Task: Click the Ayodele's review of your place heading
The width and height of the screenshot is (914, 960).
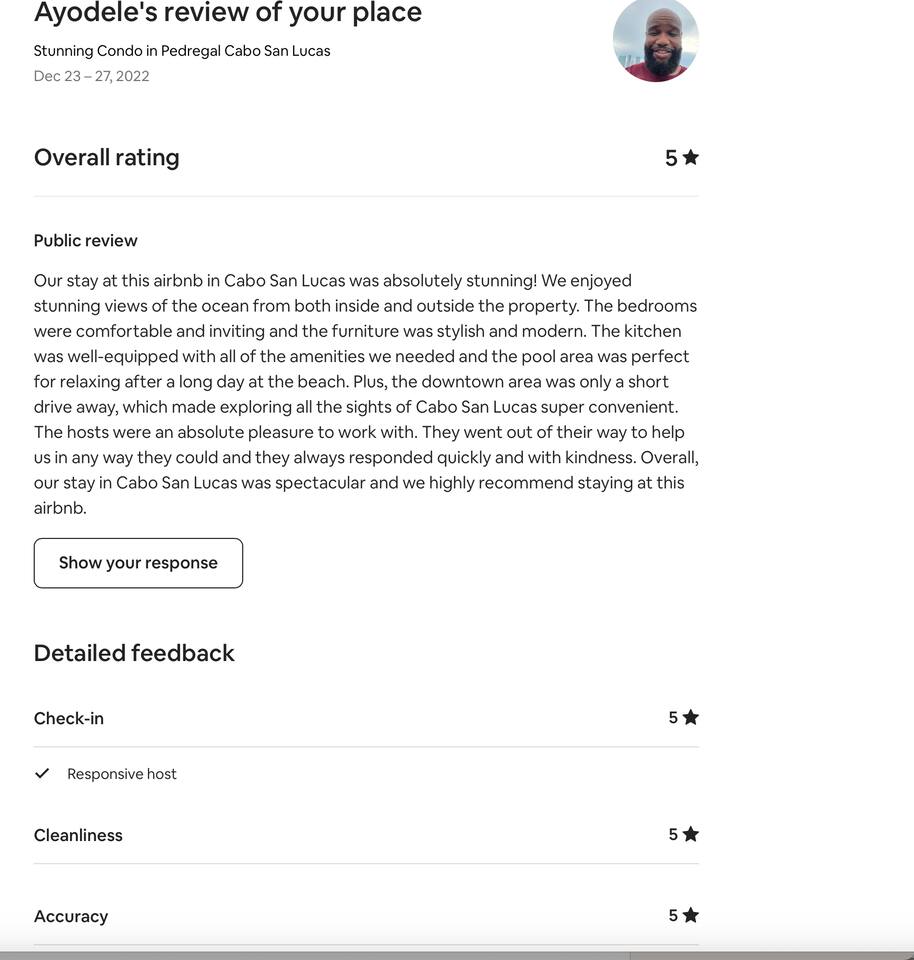Action: pos(228,13)
